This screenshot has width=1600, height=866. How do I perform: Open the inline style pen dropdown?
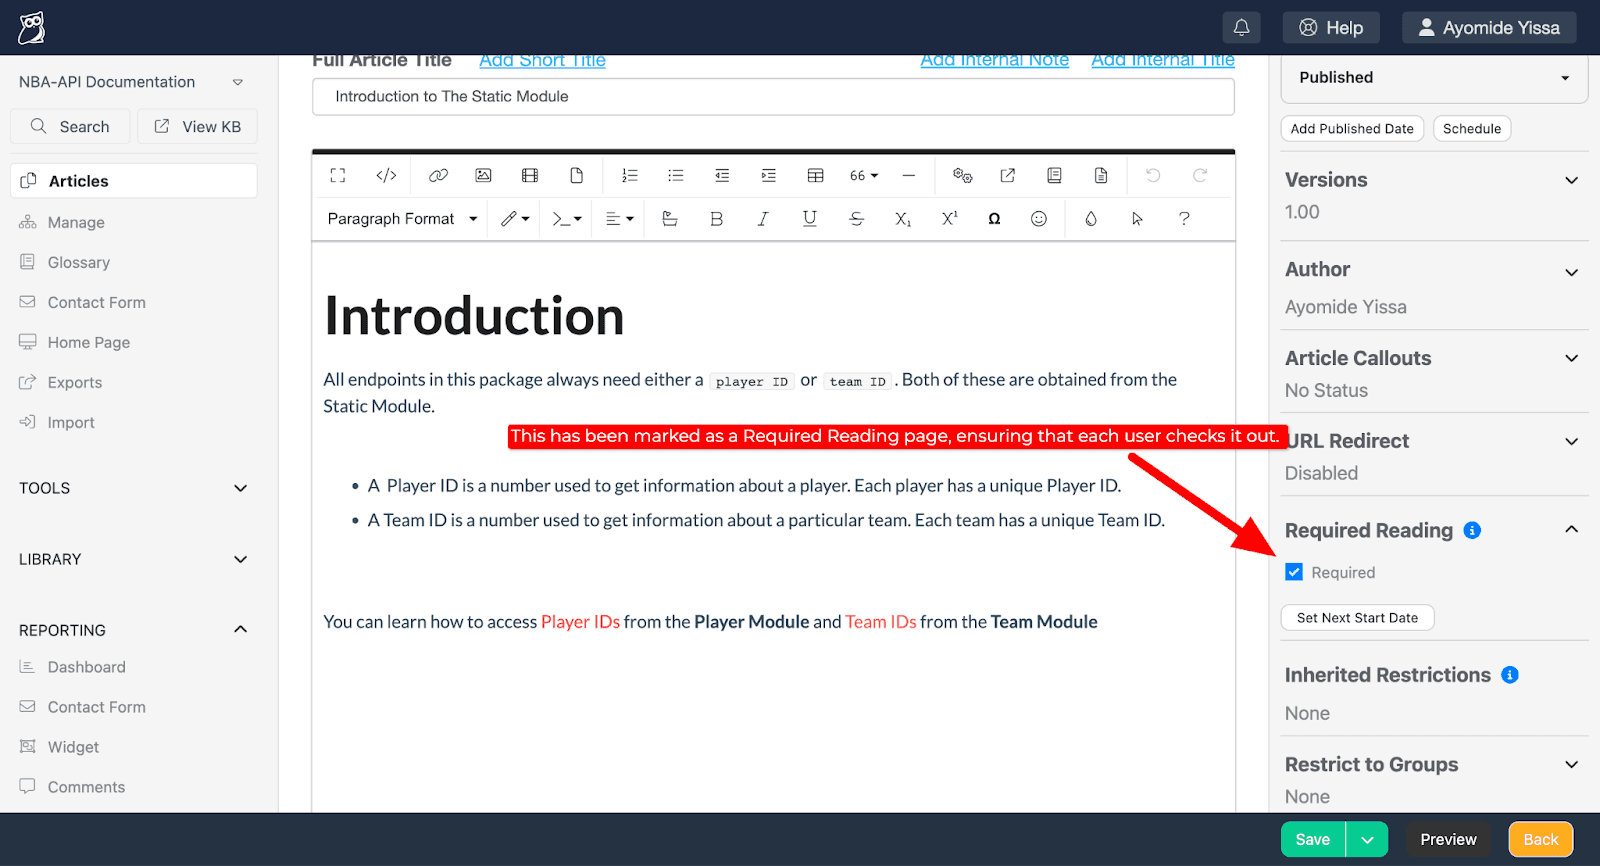tap(515, 219)
